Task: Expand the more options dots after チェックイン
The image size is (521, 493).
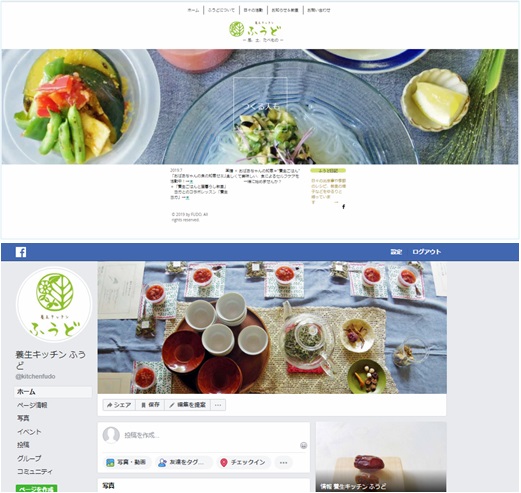Action: (283, 462)
